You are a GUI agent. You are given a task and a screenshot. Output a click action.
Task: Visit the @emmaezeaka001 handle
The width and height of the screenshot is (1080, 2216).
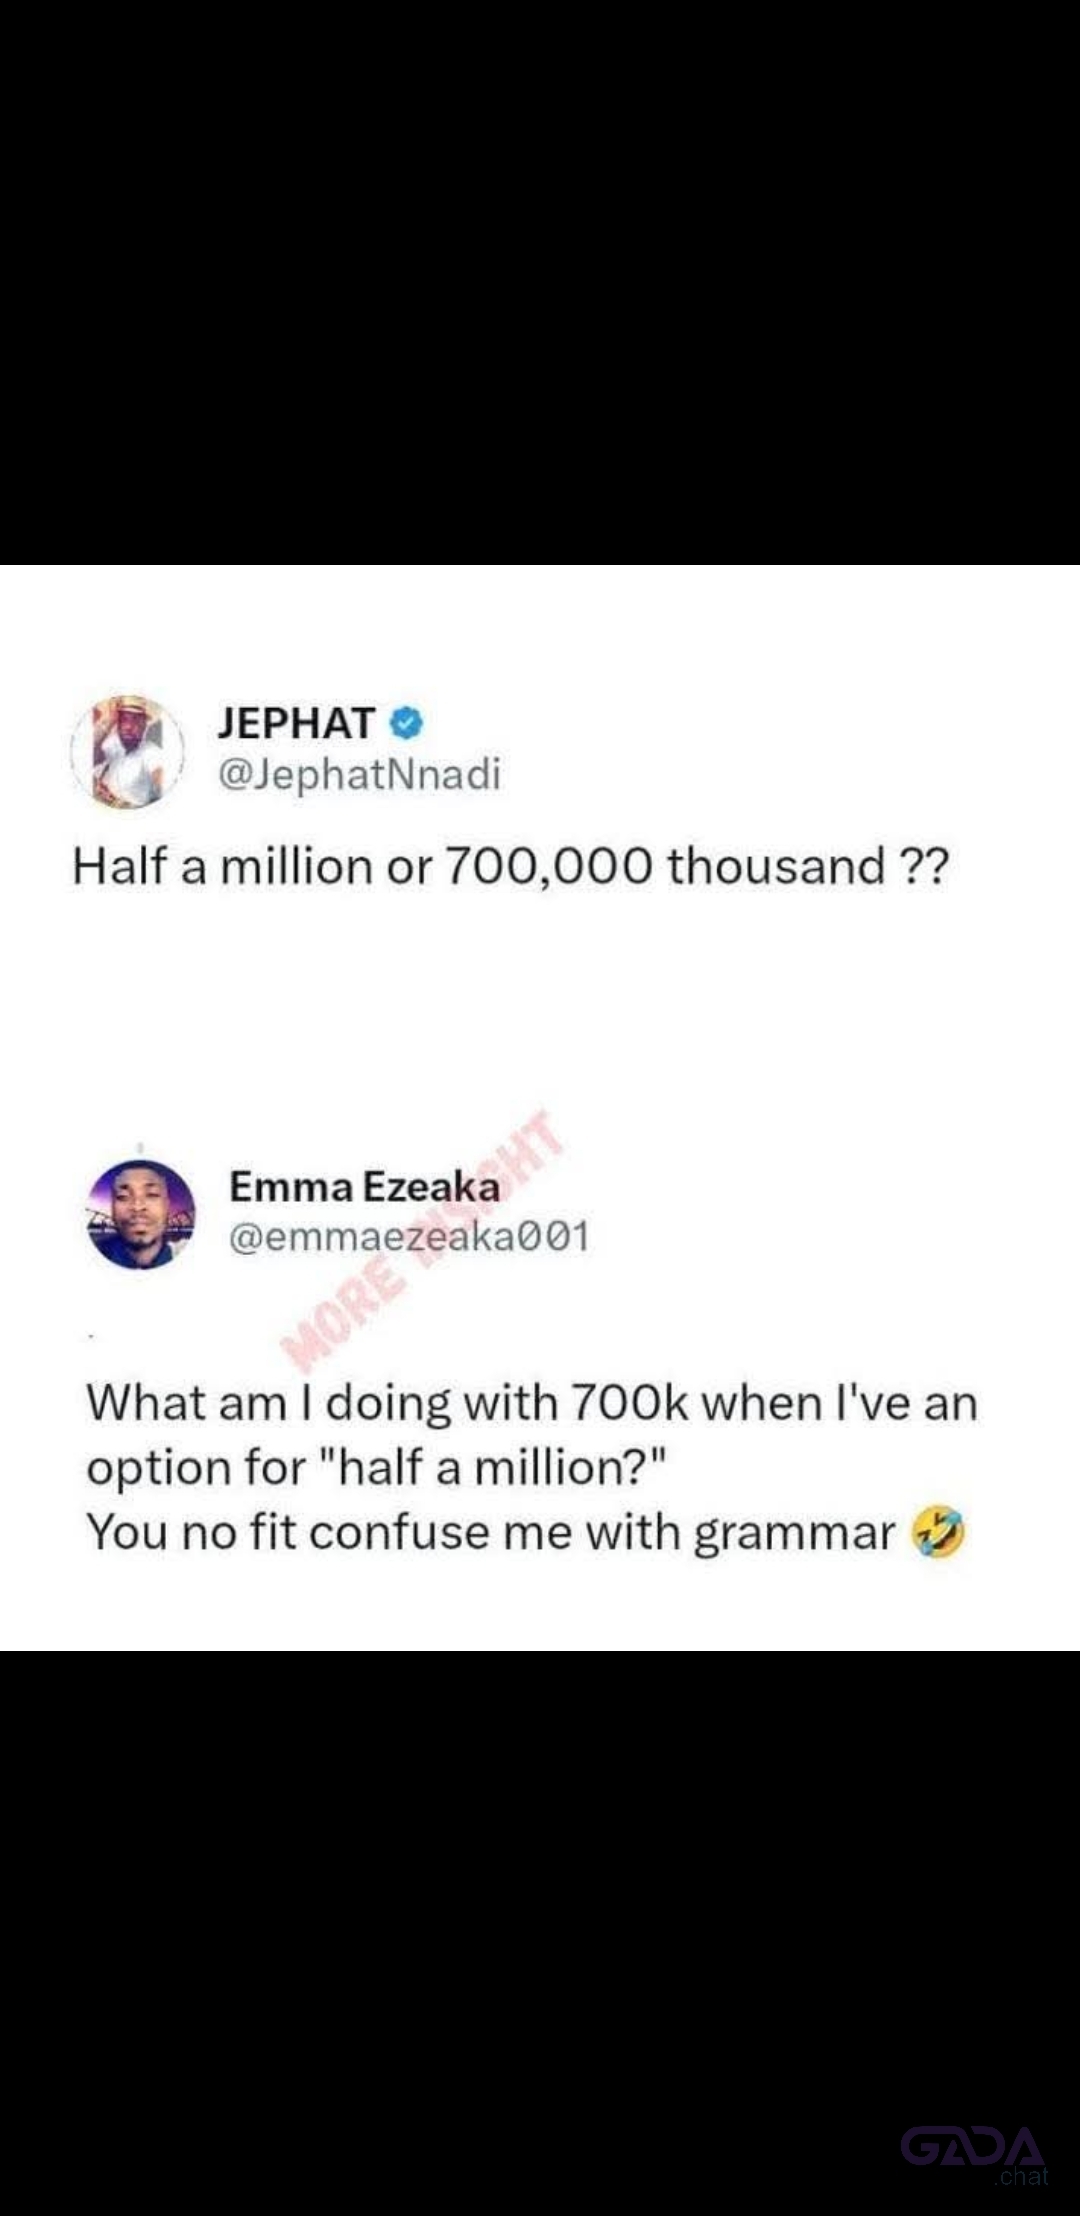409,1238
